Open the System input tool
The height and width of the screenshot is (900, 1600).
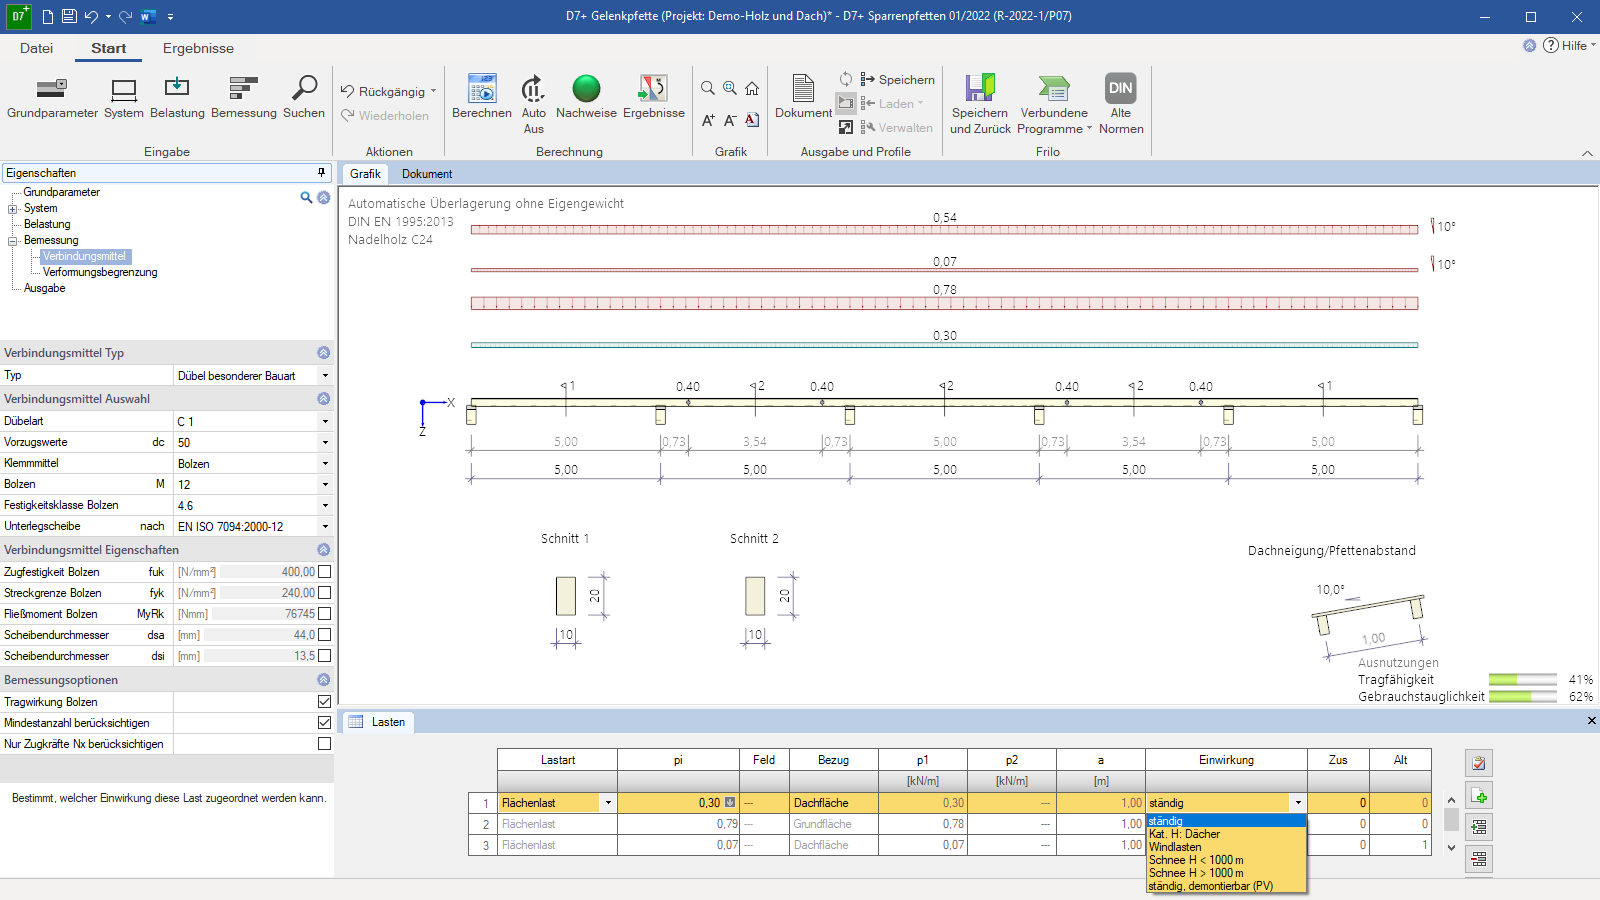tap(124, 97)
